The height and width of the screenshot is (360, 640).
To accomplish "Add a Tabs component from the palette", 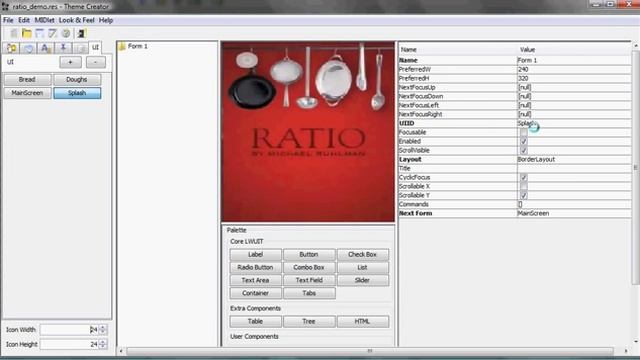I will [x=309, y=293].
